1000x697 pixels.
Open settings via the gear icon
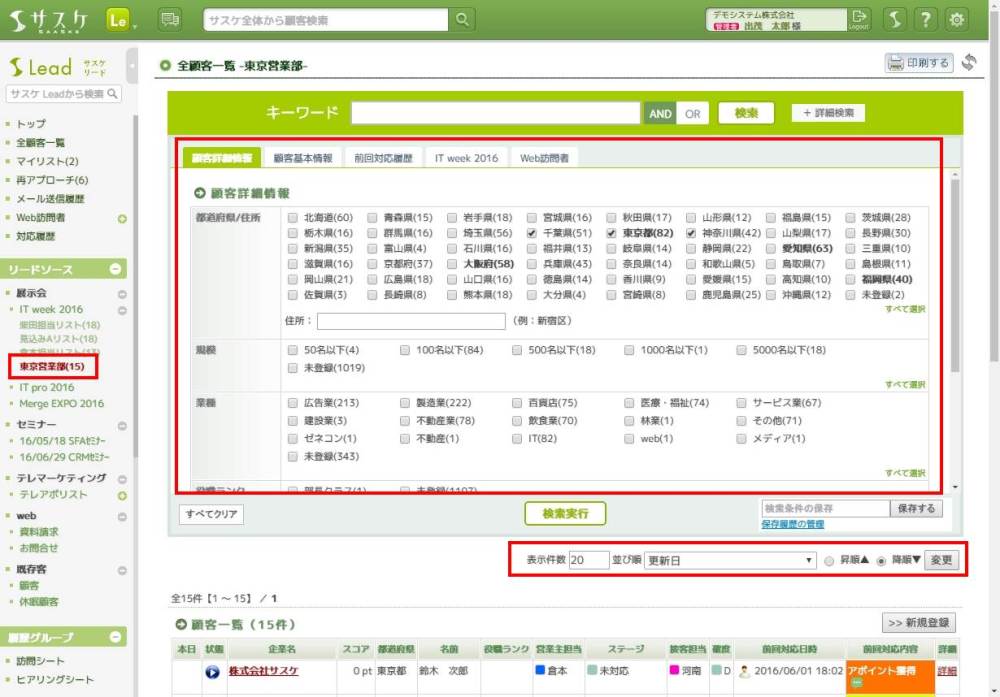tap(957, 20)
